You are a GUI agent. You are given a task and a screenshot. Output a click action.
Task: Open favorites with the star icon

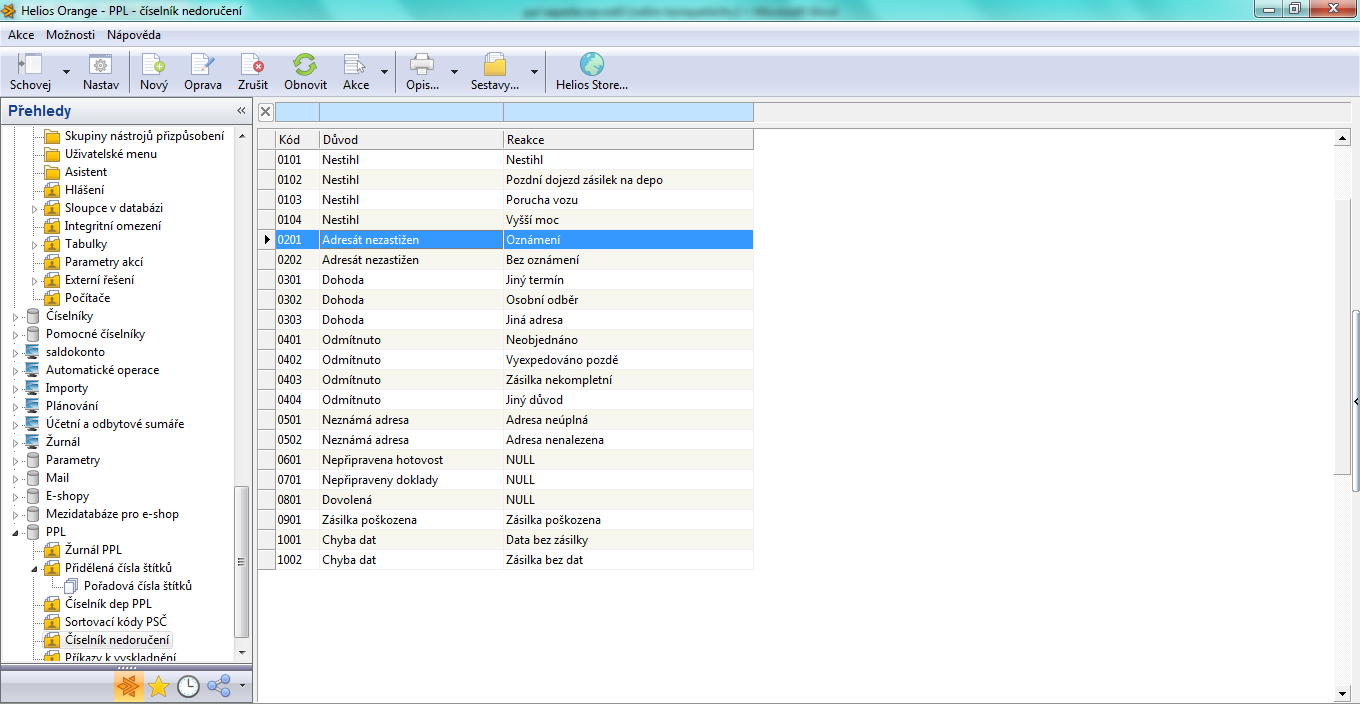[158, 686]
